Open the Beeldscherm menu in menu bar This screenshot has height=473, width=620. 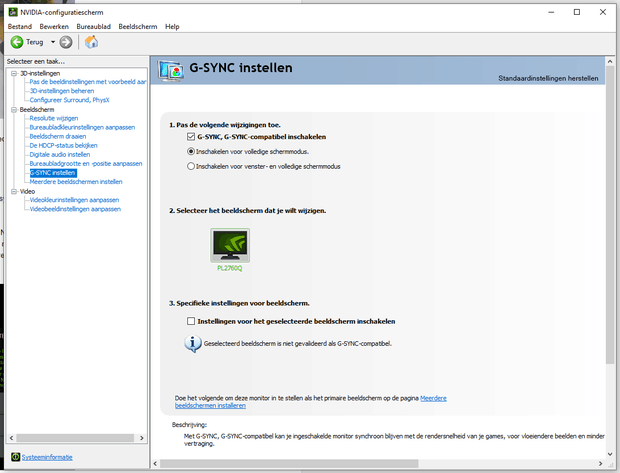[138, 26]
